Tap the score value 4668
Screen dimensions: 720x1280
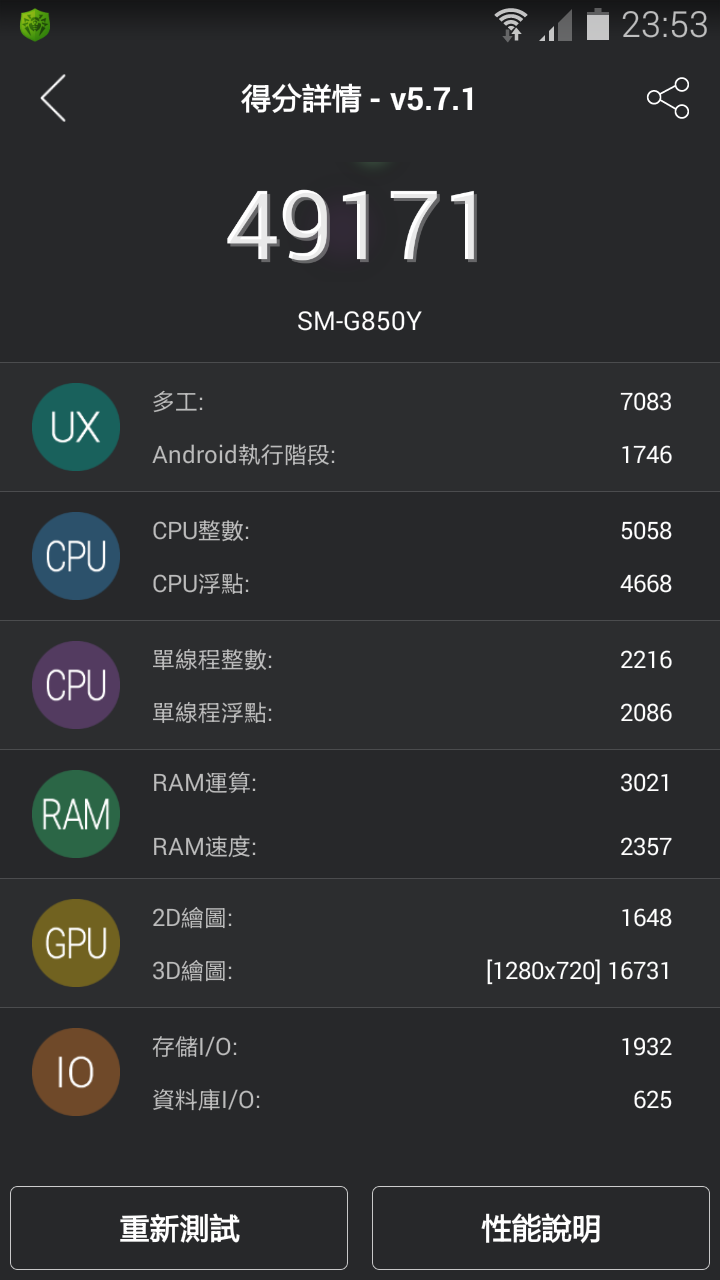pyautogui.click(x=646, y=584)
